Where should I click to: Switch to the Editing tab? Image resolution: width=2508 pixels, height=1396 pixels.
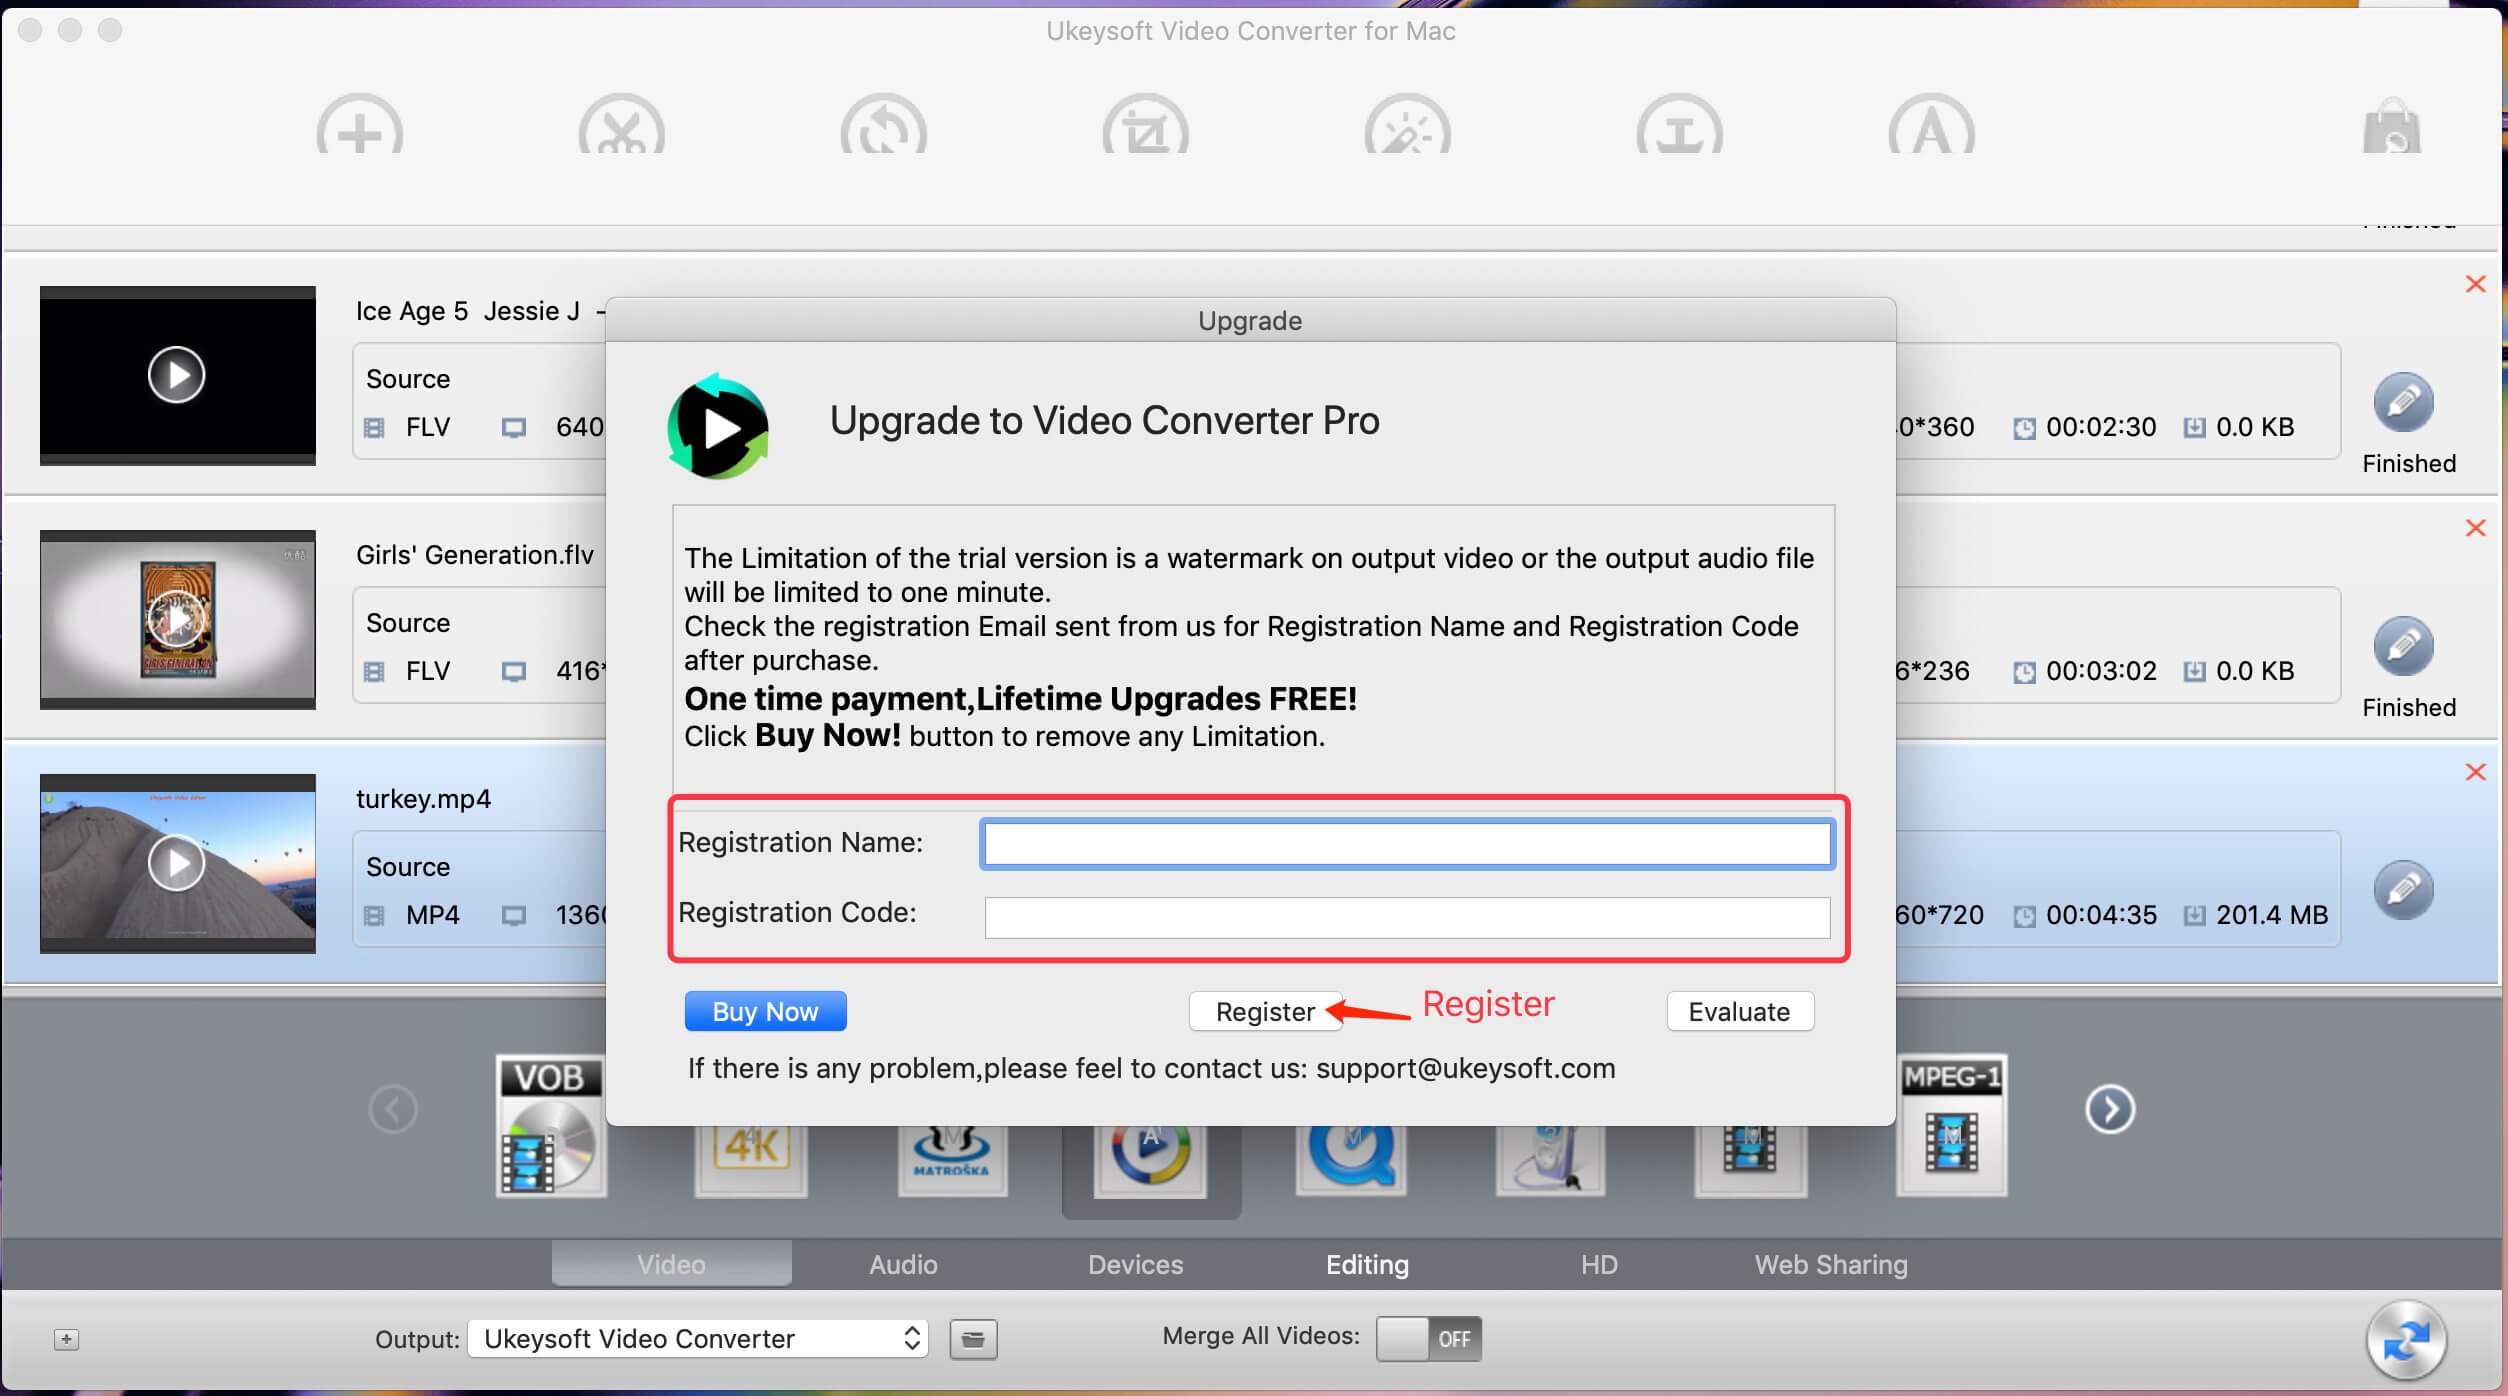pyautogui.click(x=1367, y=1264)
